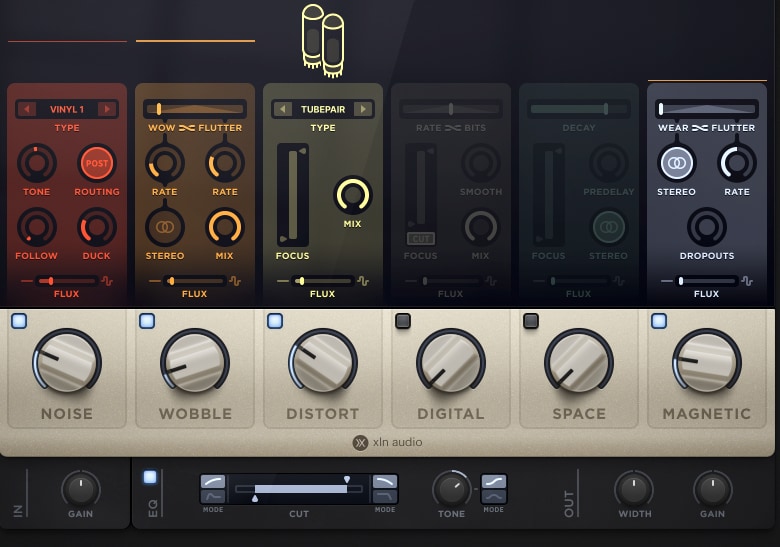This screenshot has width=780, height=547.
Task: Click the Digital Smooth knob
Action: tap(481, 163)
